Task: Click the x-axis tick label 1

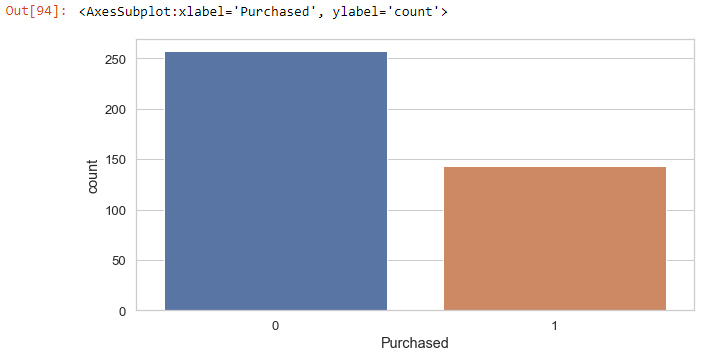Action: click(555, 326)
